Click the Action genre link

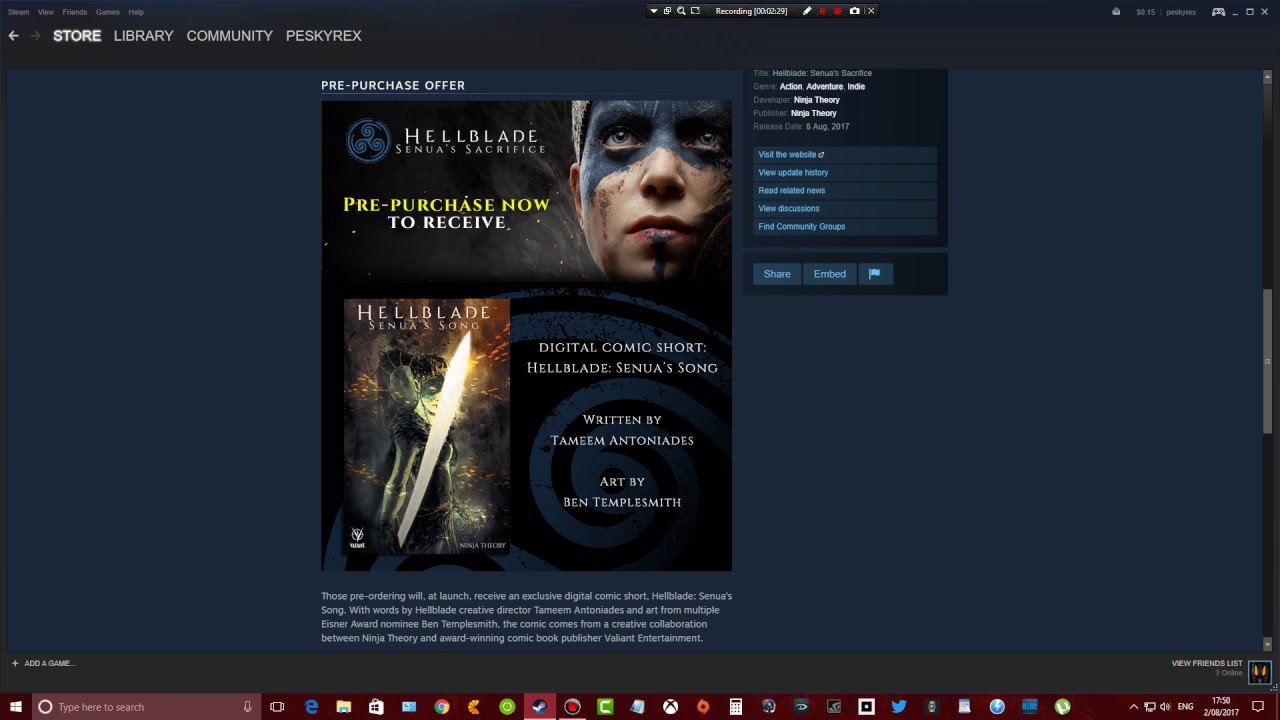791,87
